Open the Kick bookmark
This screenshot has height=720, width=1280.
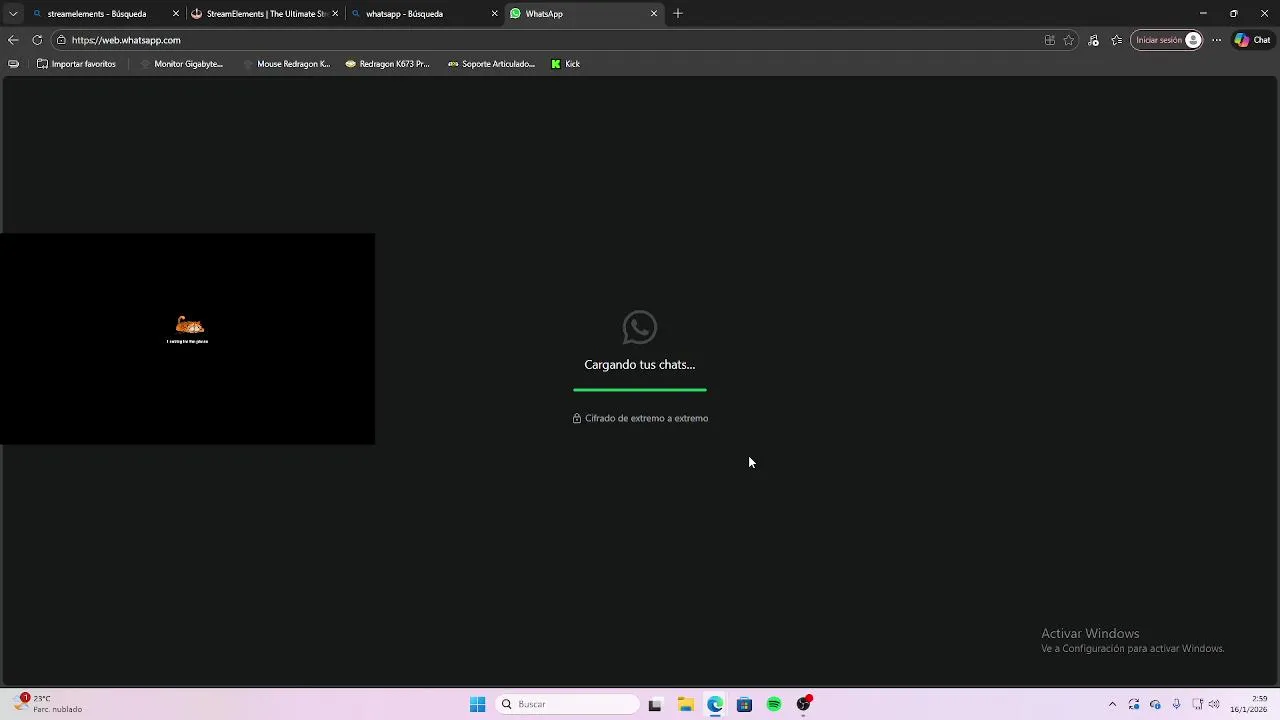[565, 64]
